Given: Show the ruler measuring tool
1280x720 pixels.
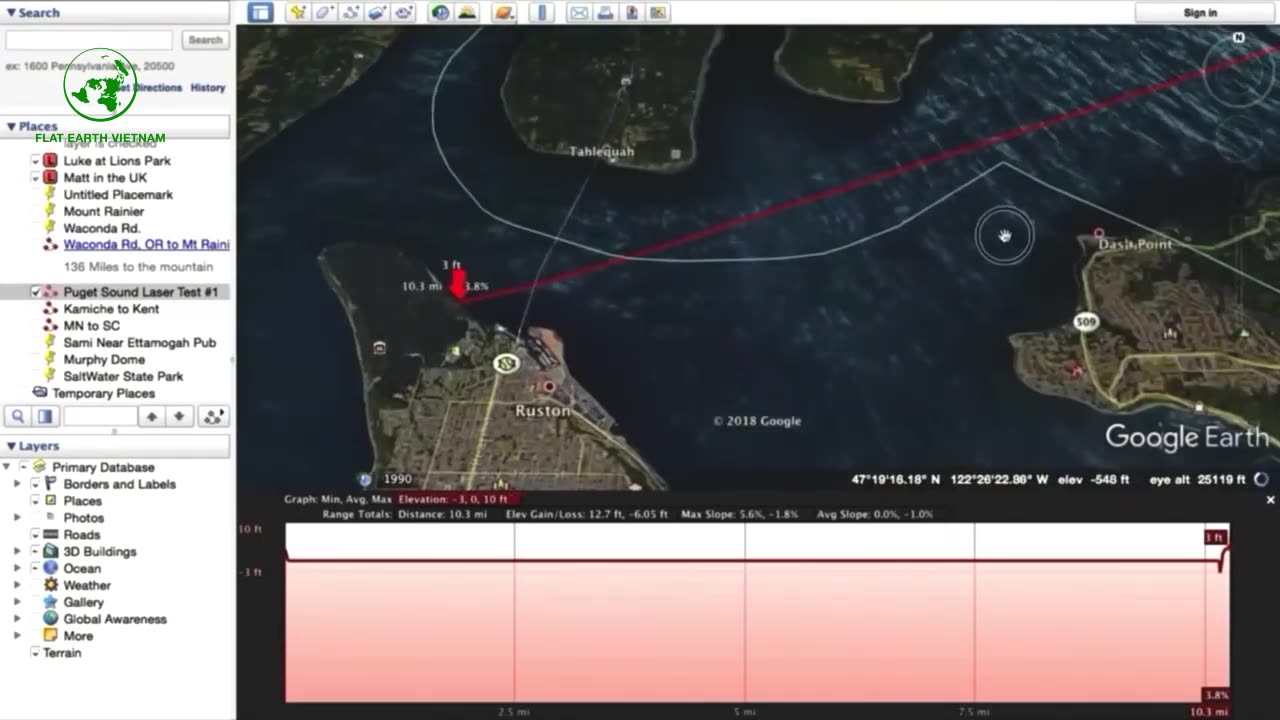Looking at the screenshot, I should click(542, 12).
